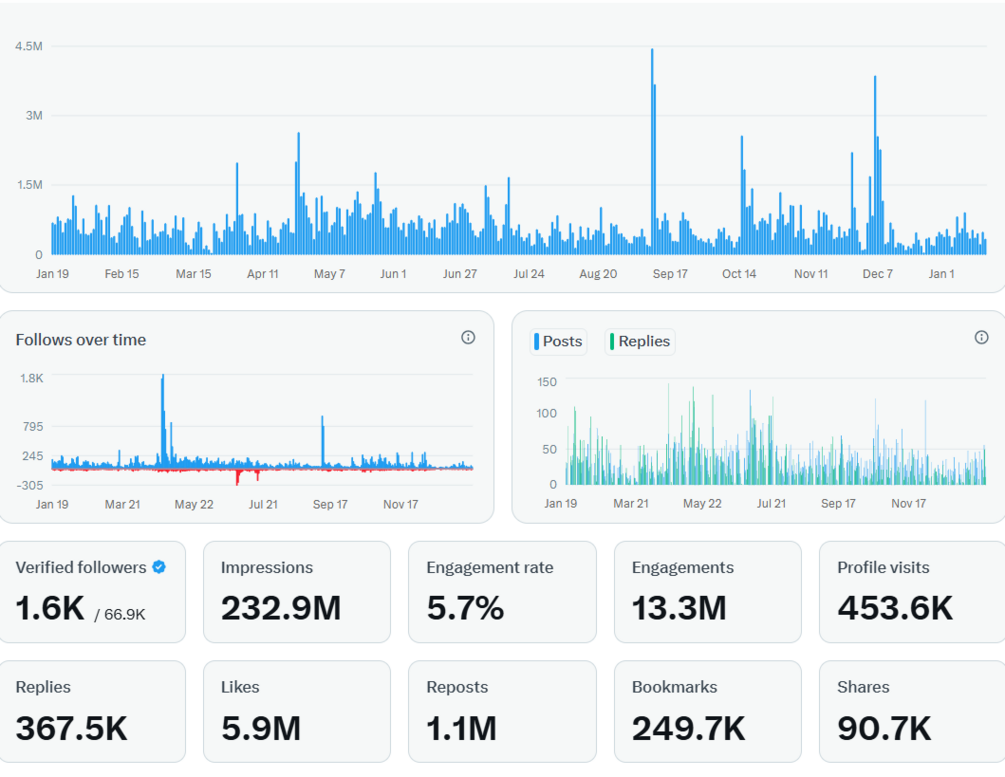Toggle the Posts series in the chart legend
1005x777 pixels.
558,341
